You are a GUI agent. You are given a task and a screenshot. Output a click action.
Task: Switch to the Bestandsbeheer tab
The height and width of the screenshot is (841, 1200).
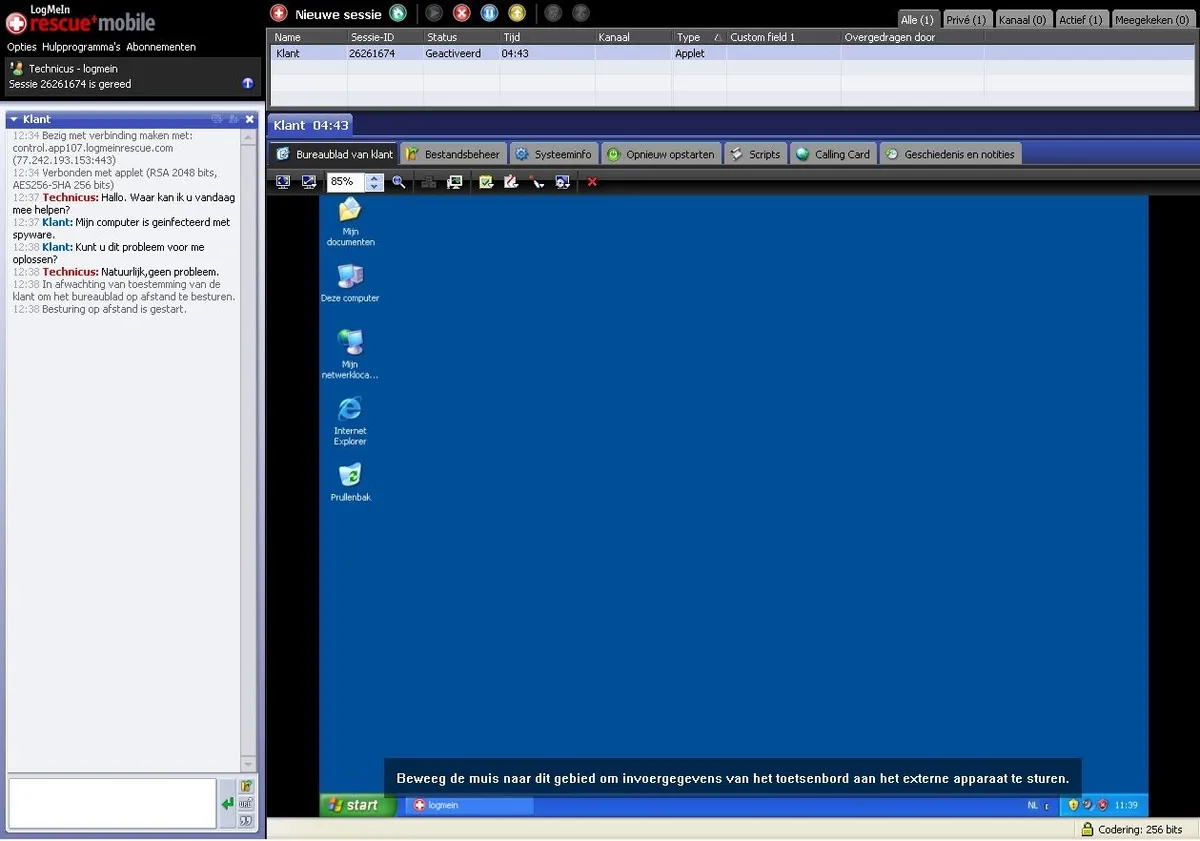click(x=453, y=154)
